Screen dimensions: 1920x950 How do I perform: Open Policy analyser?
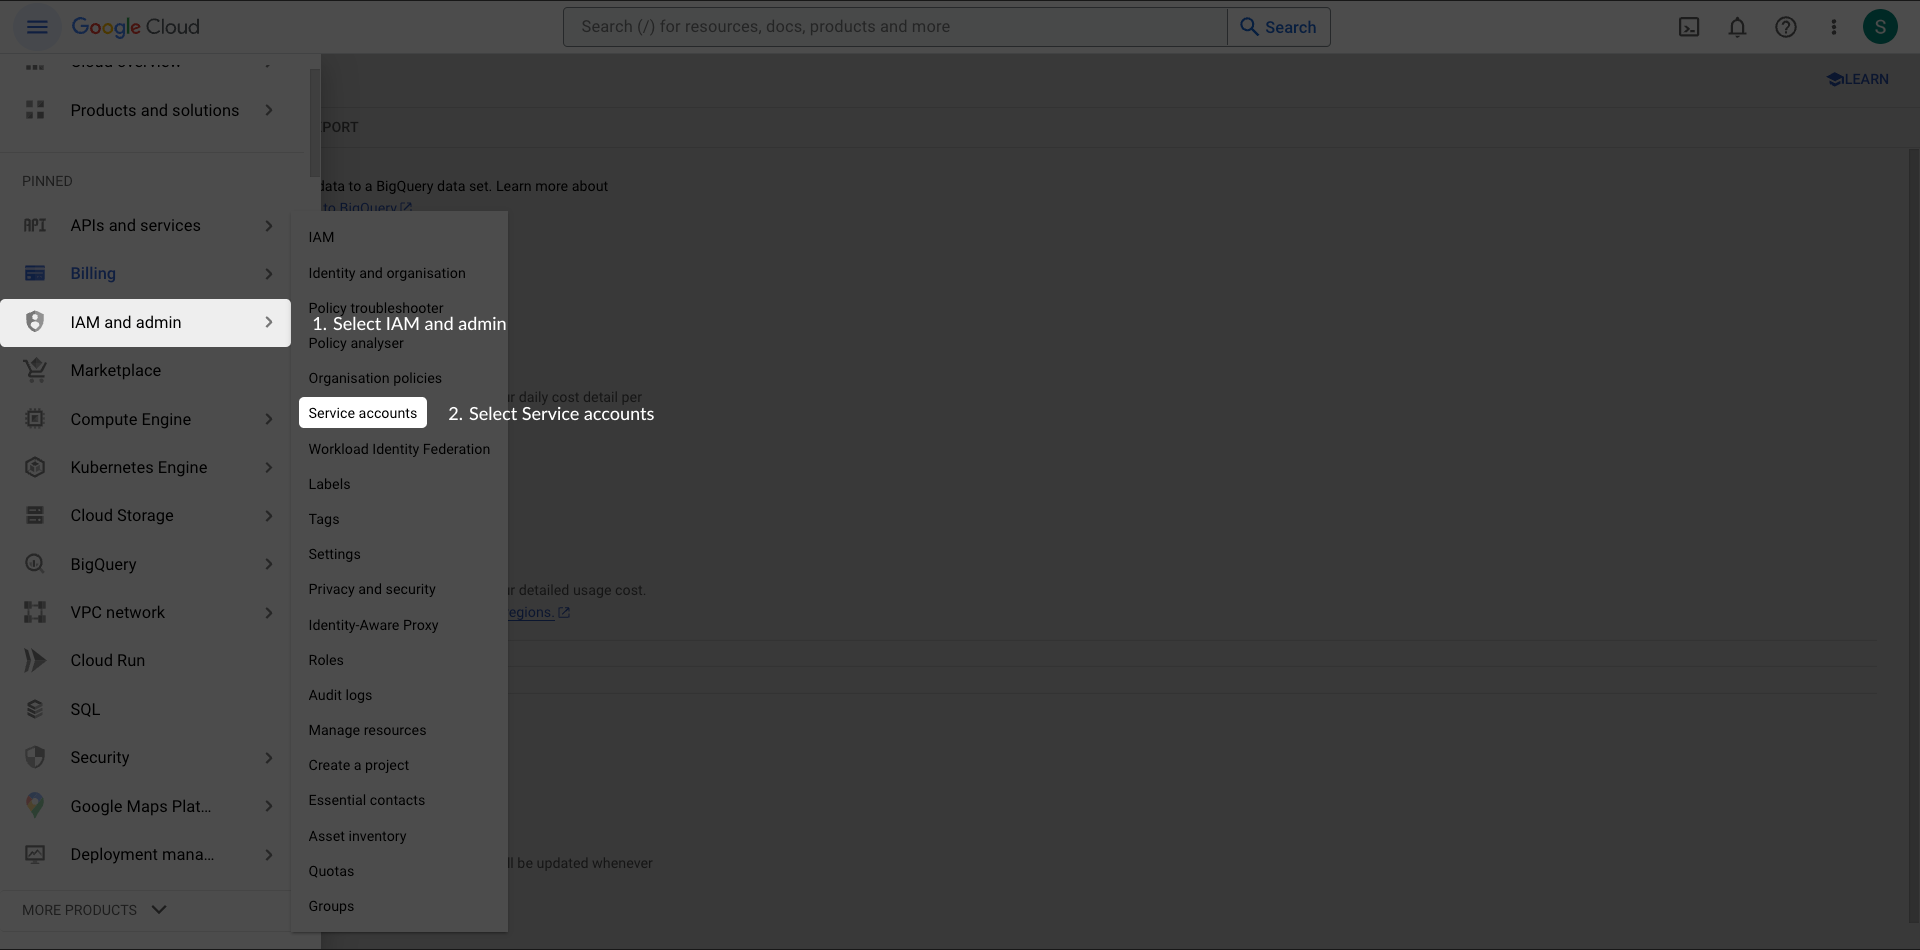pyautogui.click(x=356, y=343)
